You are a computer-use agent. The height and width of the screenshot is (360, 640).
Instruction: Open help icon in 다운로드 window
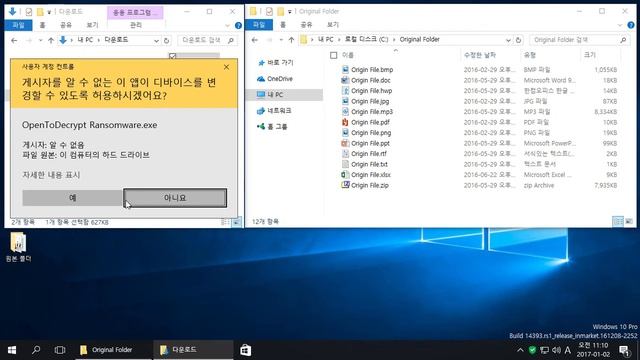[x=238, y=25]
